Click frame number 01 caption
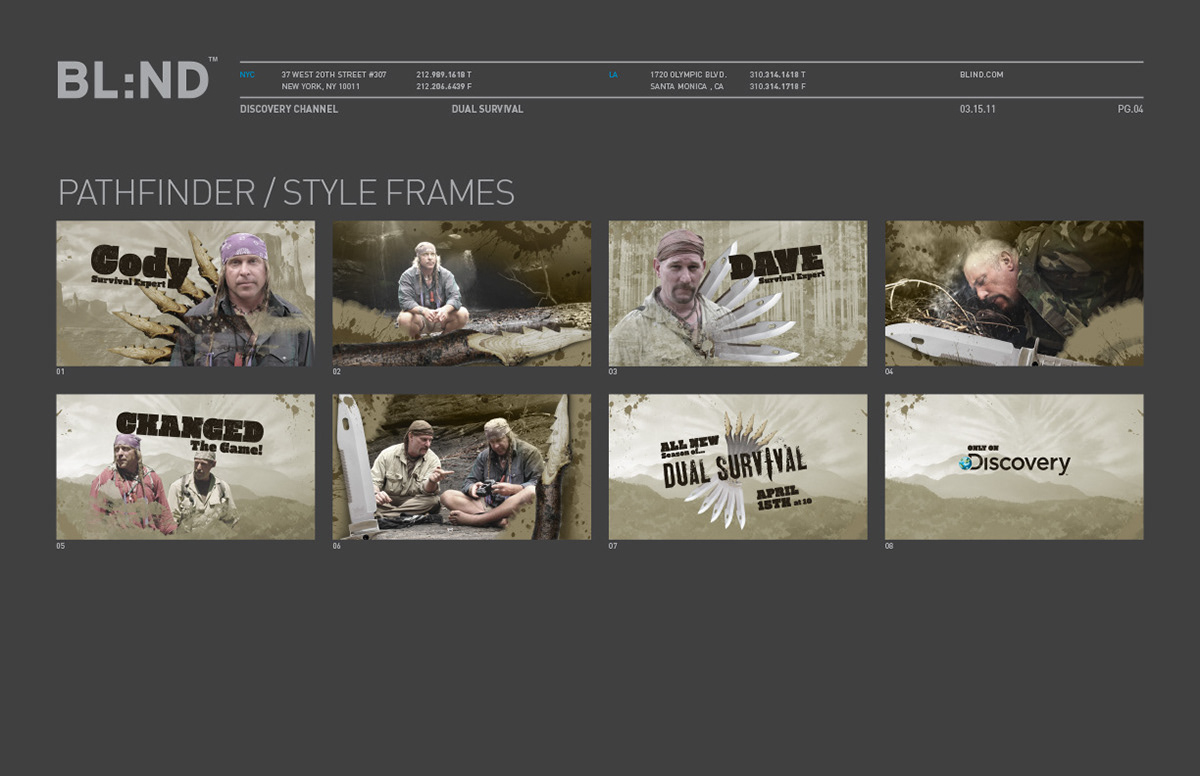The image size is (1200, 776). tap(61, 372)
